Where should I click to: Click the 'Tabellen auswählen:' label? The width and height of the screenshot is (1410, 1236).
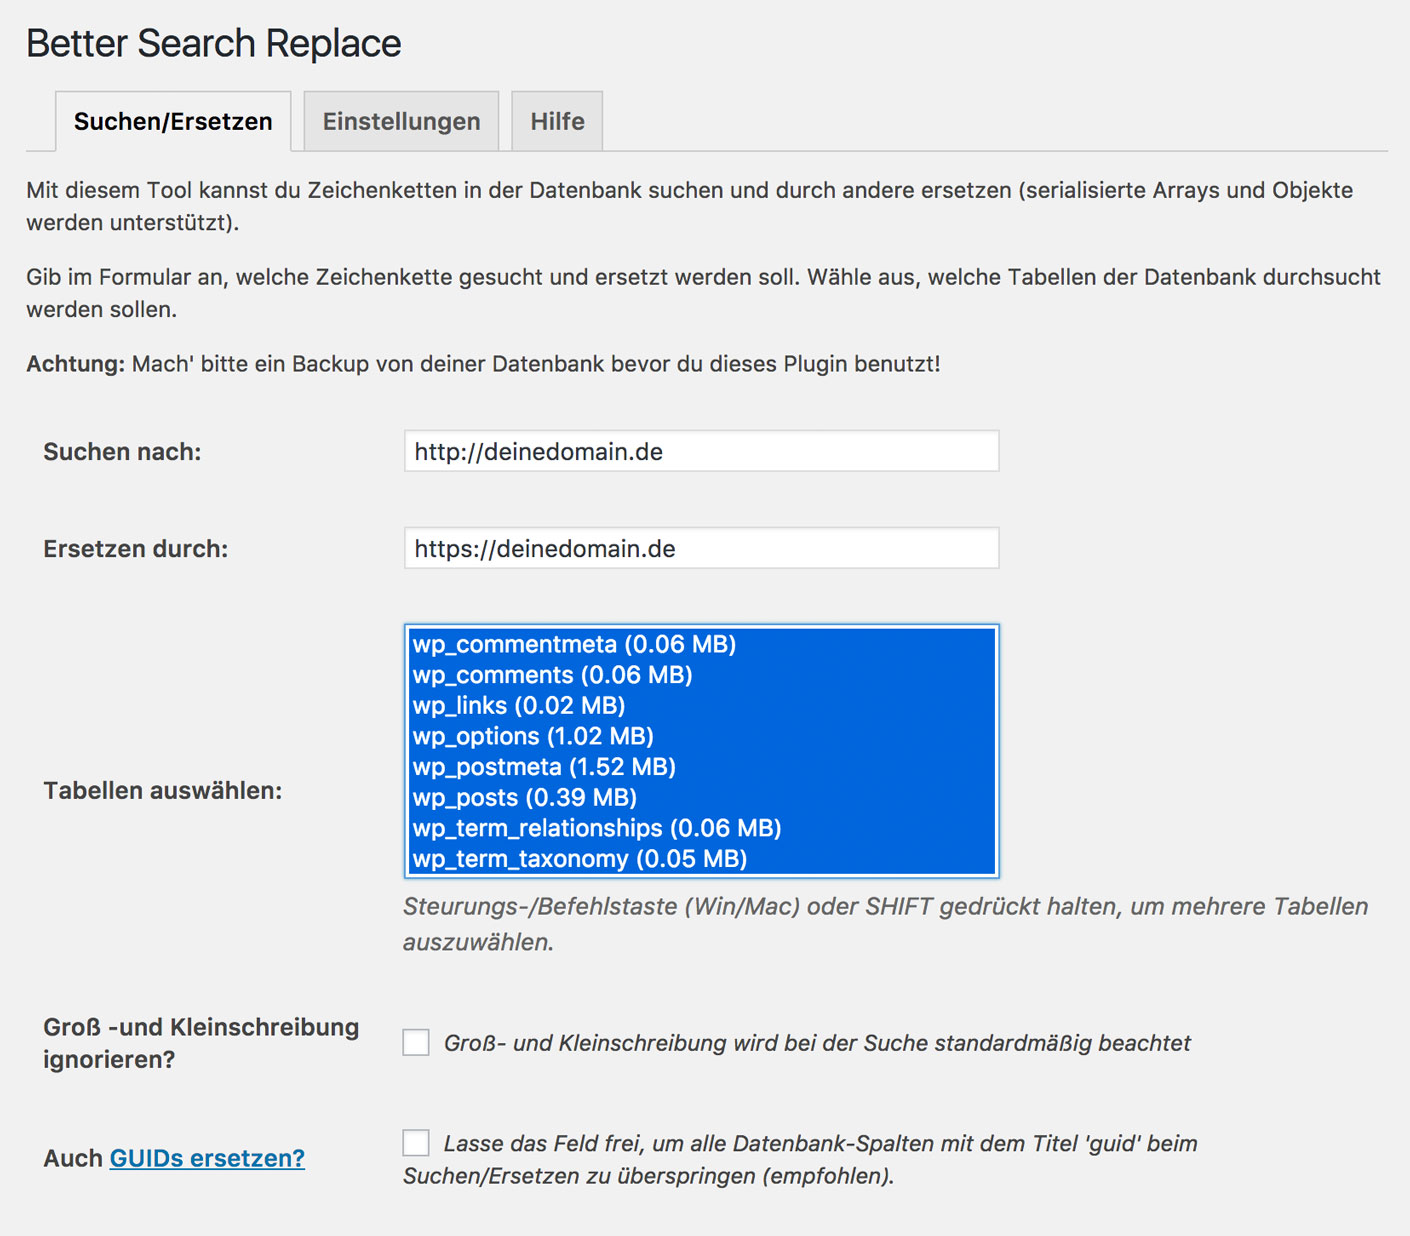coord(162,791)
